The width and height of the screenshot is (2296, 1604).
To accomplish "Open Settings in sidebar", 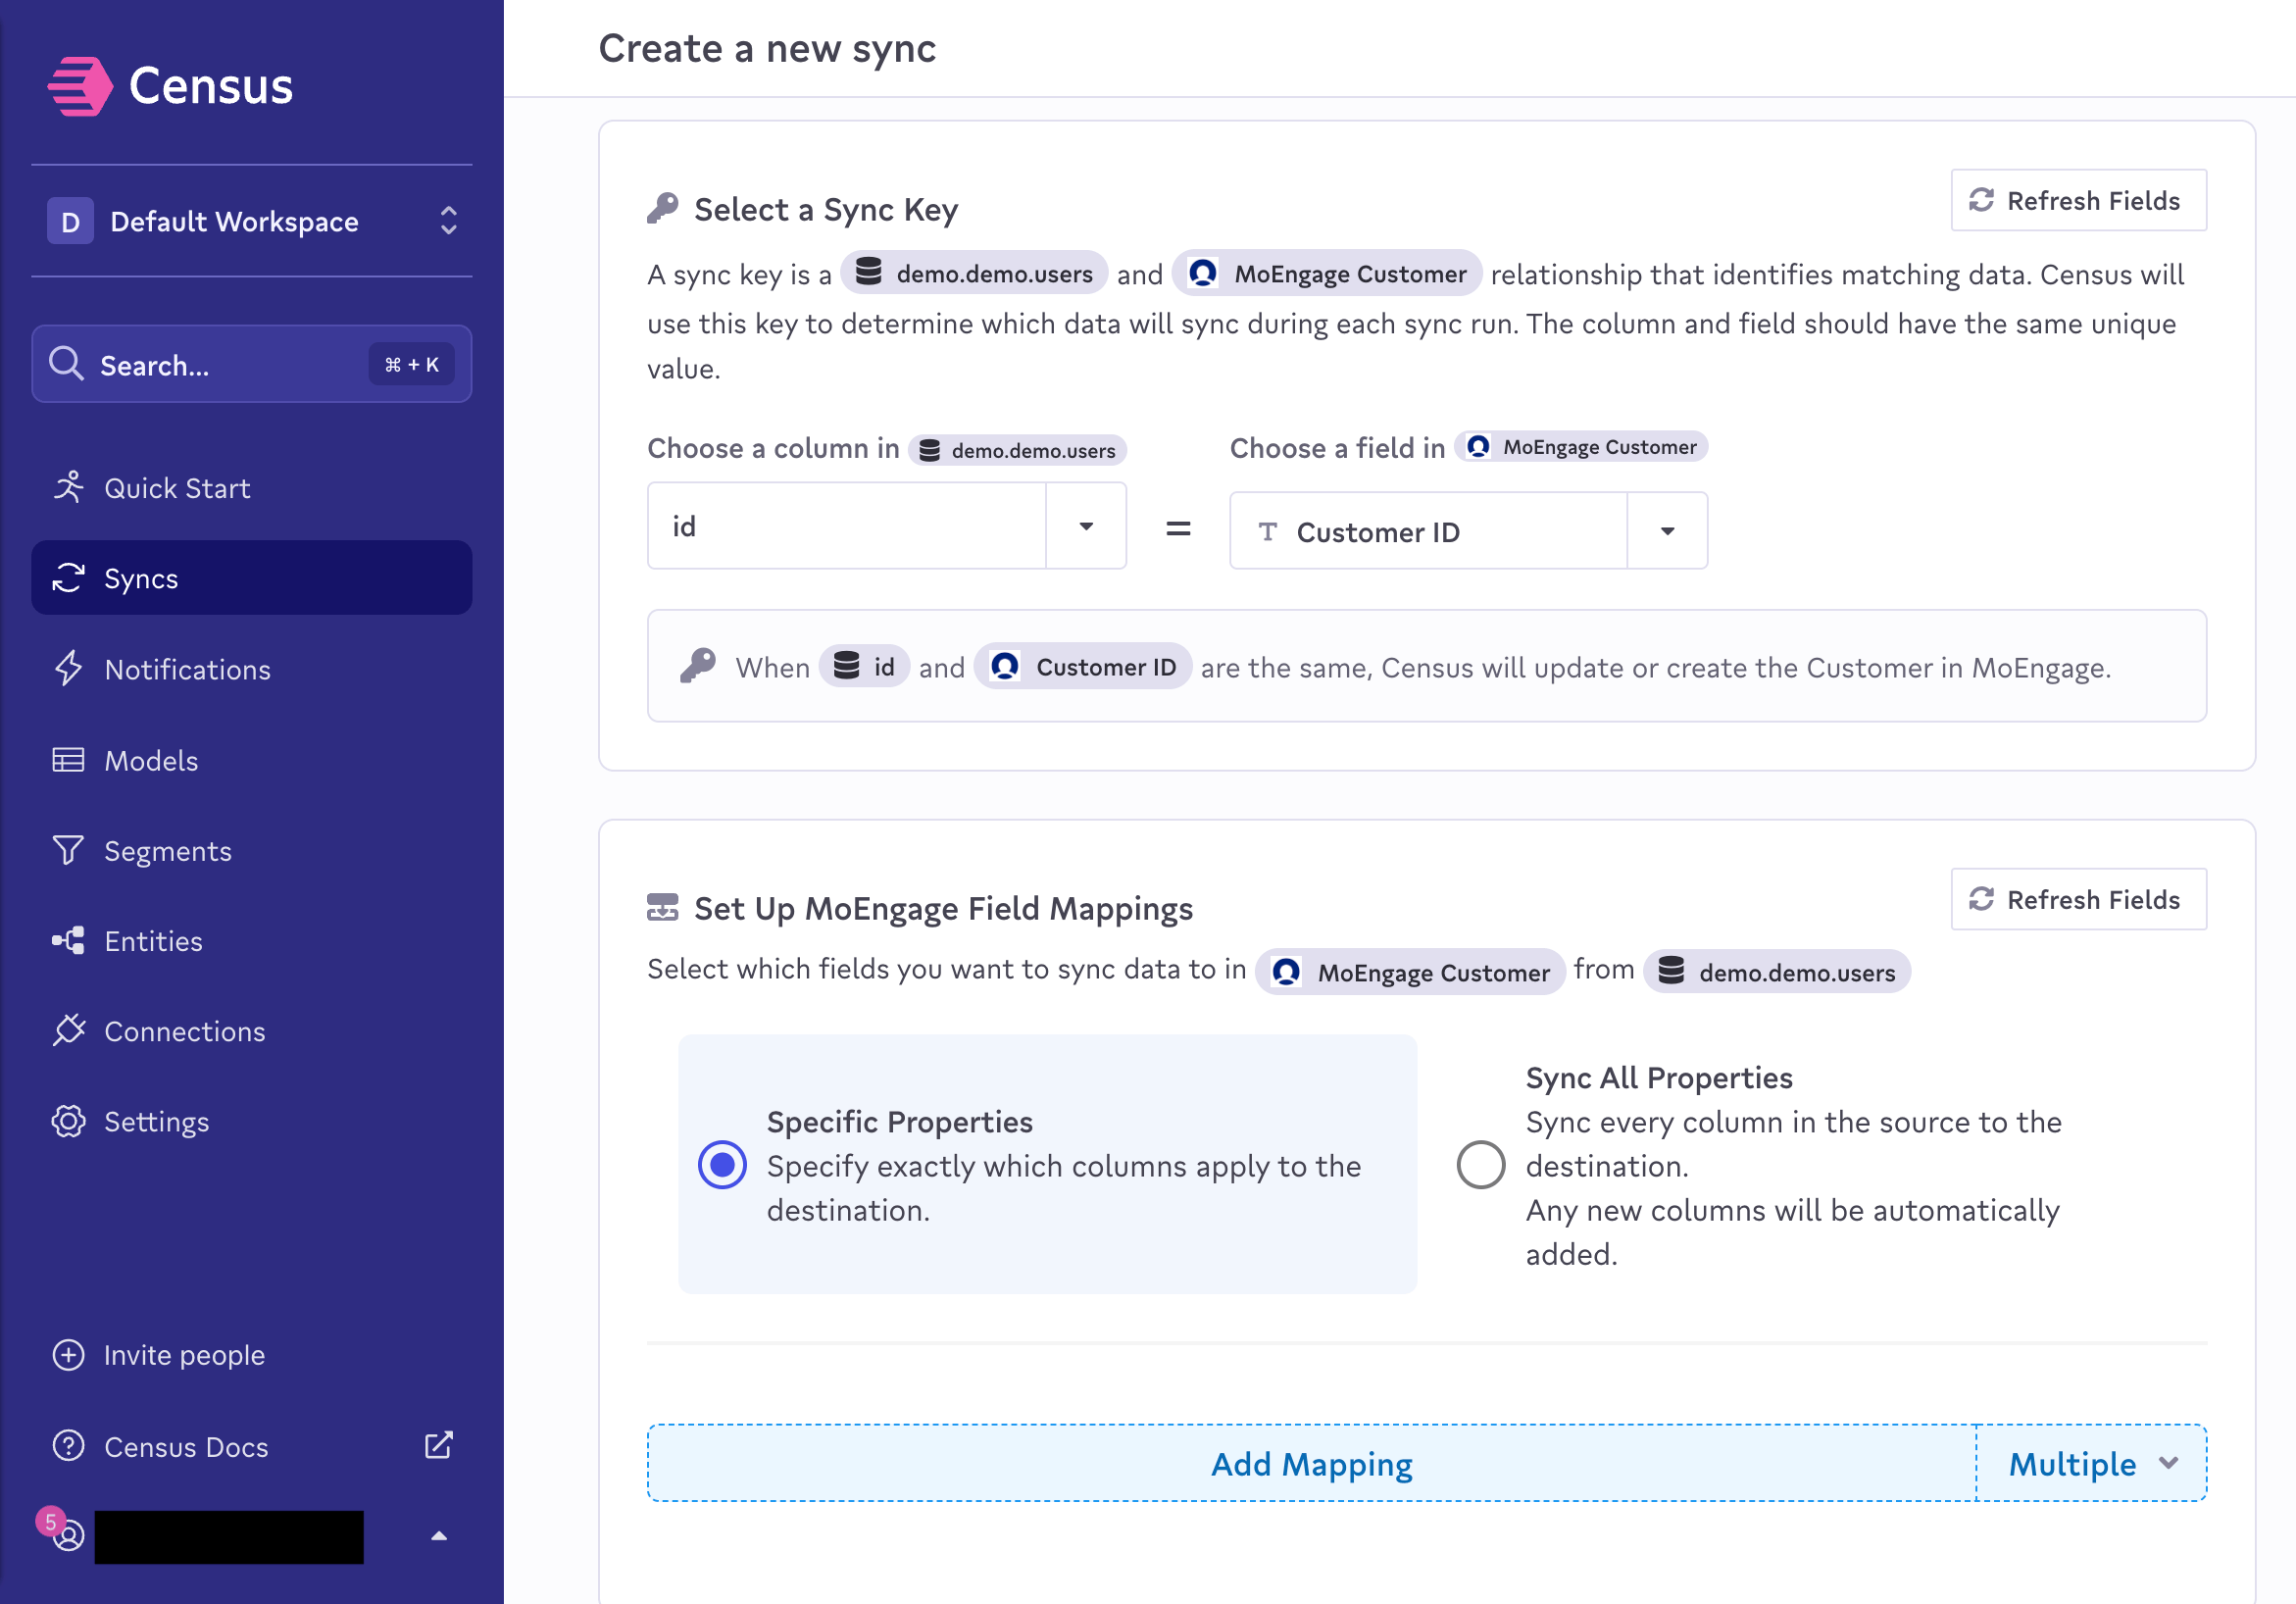I will (x=252, y=1121).
